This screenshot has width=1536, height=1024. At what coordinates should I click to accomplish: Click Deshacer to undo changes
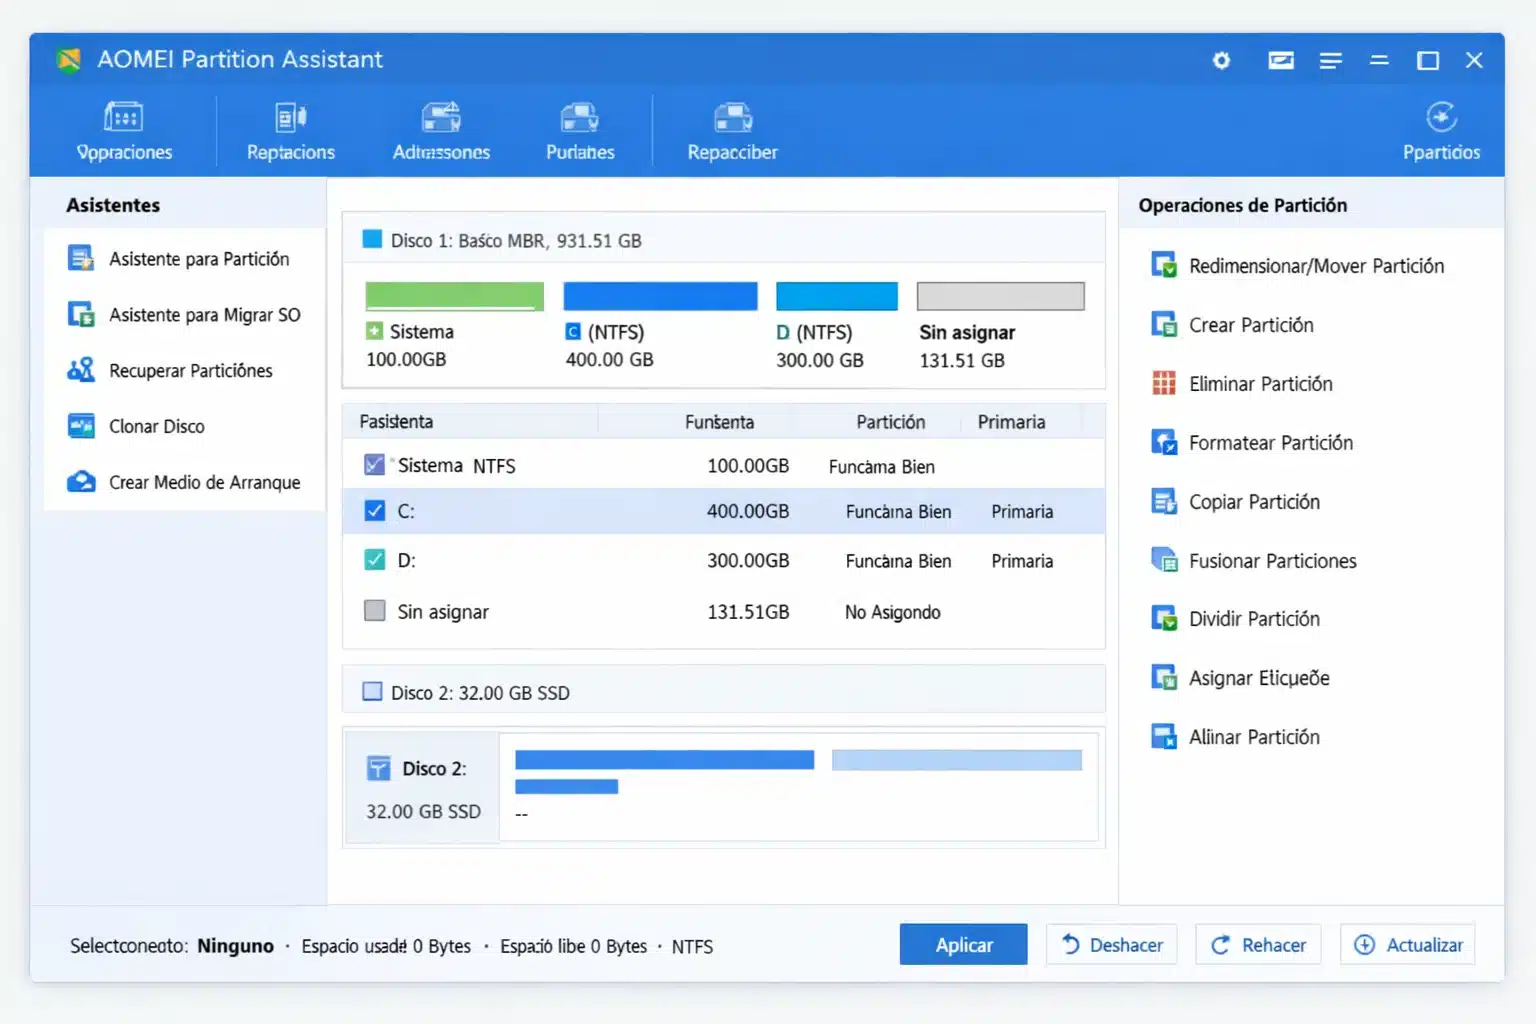tap(1111, 944)
